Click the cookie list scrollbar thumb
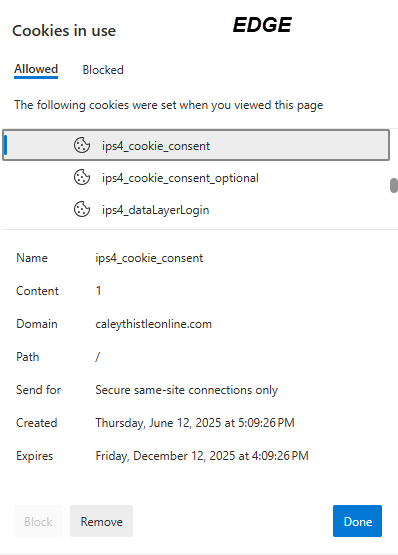This screenshot has width=398, height=555. pos(394,185)
